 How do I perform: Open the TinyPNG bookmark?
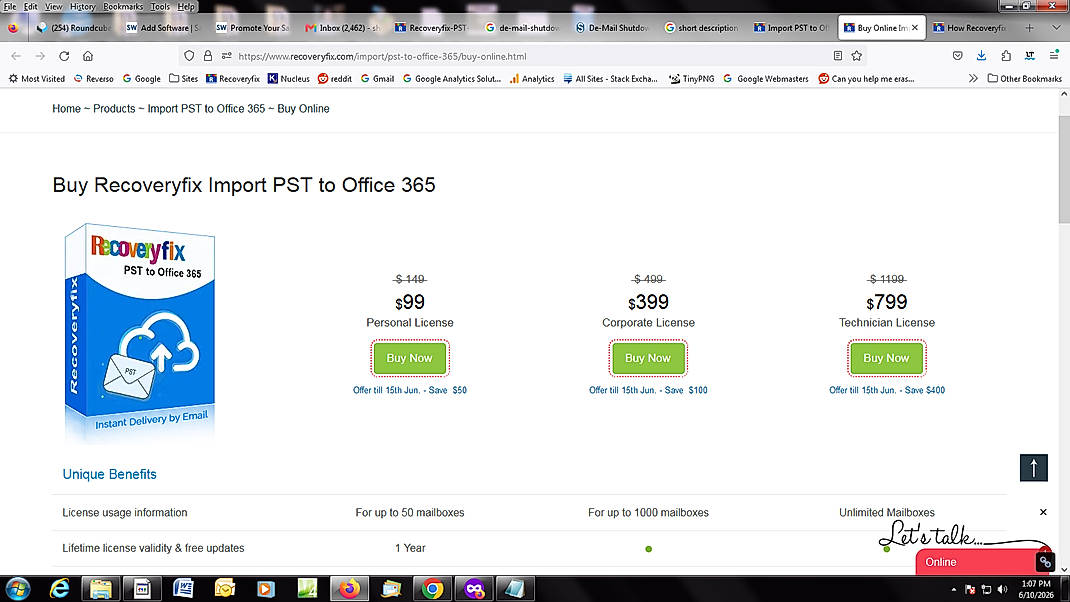(x=691, y=78)
